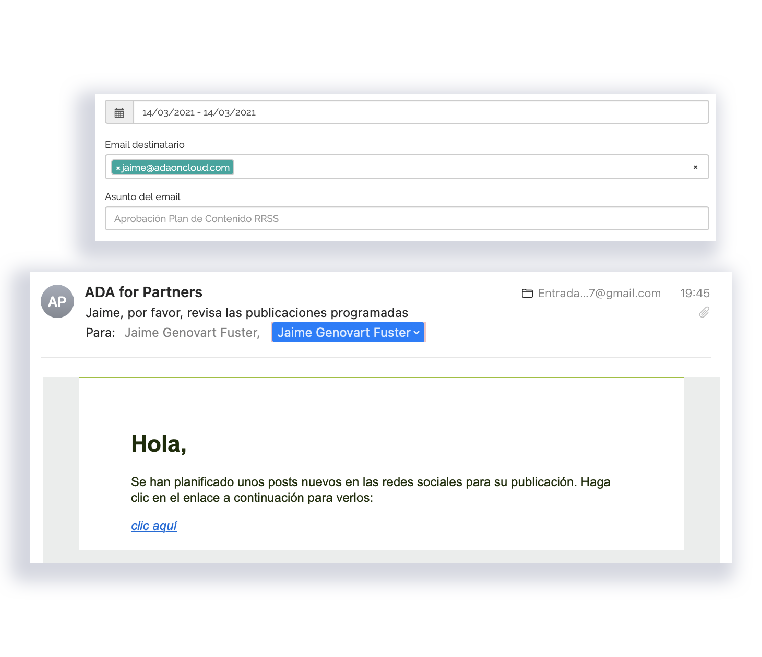
Task: Click the email body paragraph text
Action: click(x=370, y=489)
